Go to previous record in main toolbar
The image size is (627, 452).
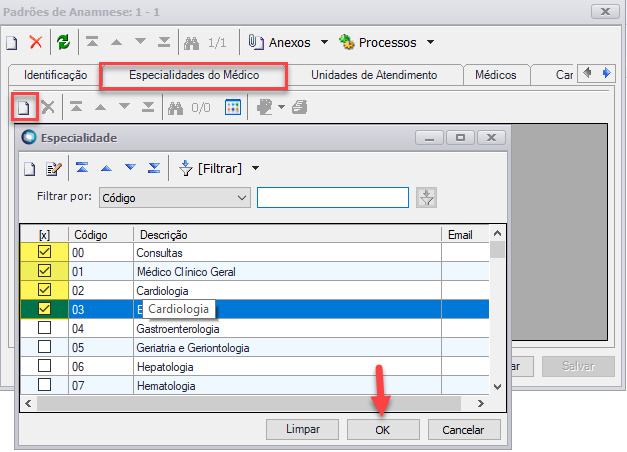[x=116, y=42]
